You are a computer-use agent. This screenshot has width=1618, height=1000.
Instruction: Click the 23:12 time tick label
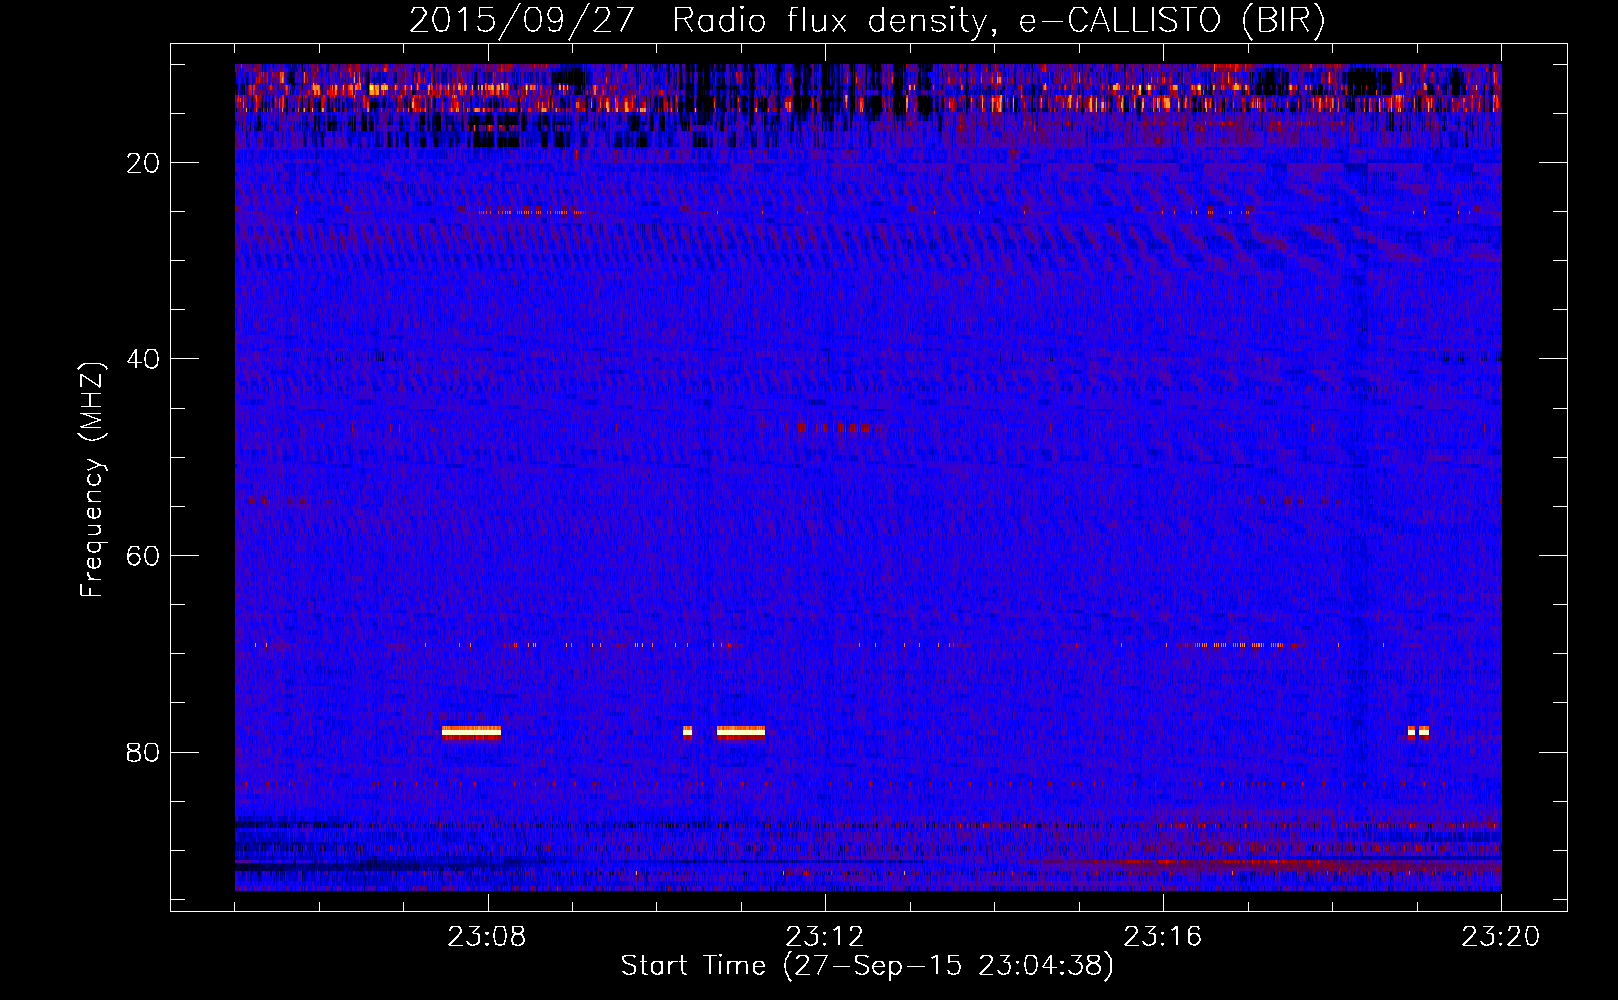[825, 937]
